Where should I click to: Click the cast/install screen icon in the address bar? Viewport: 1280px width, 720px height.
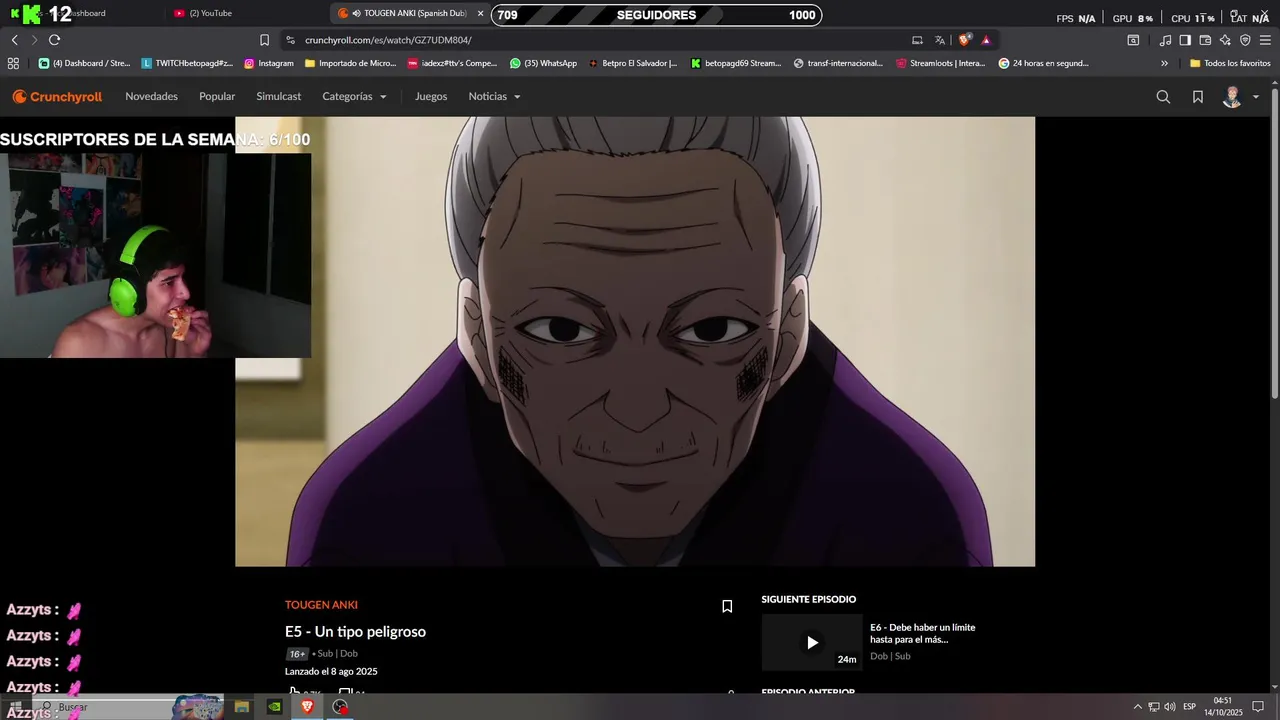917,40
